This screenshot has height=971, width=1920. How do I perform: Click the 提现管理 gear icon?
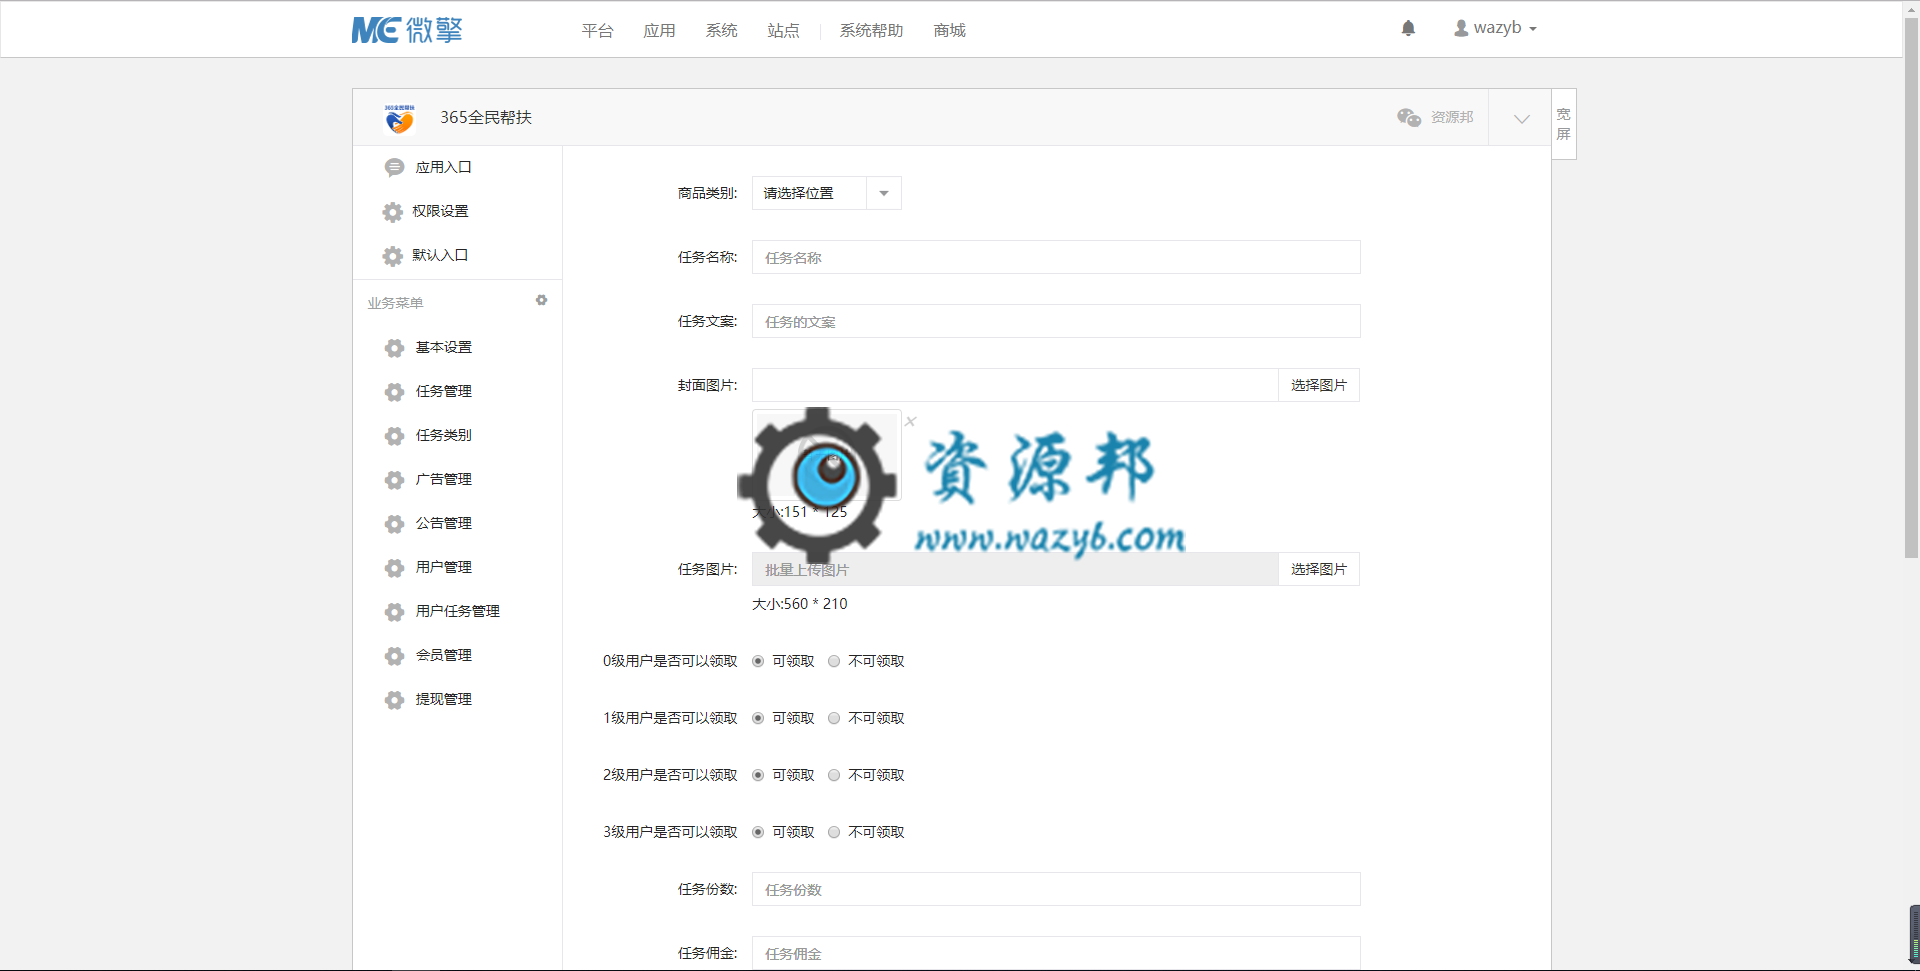(x=395, y=700)
